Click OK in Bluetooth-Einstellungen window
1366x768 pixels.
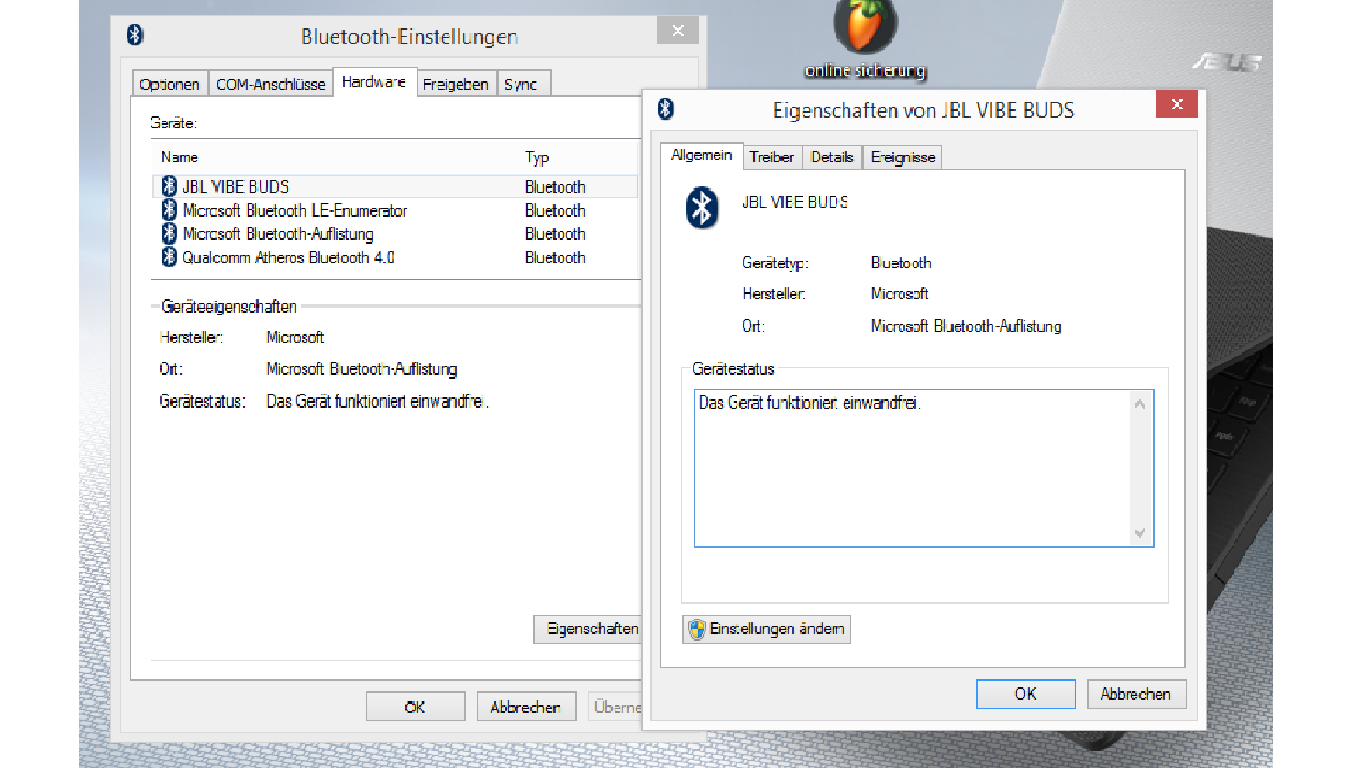[415, 706]
